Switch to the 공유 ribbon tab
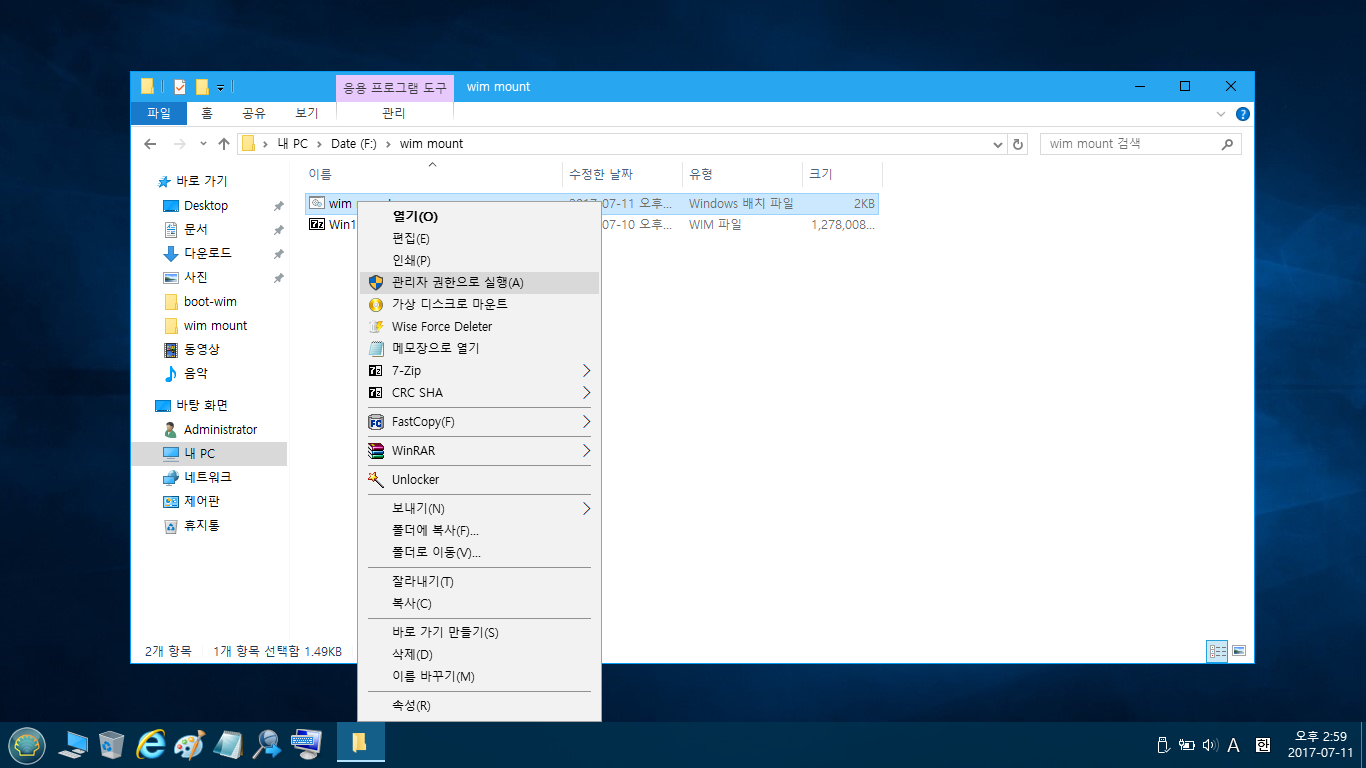Screen dimensions: 1366x768 254,113
